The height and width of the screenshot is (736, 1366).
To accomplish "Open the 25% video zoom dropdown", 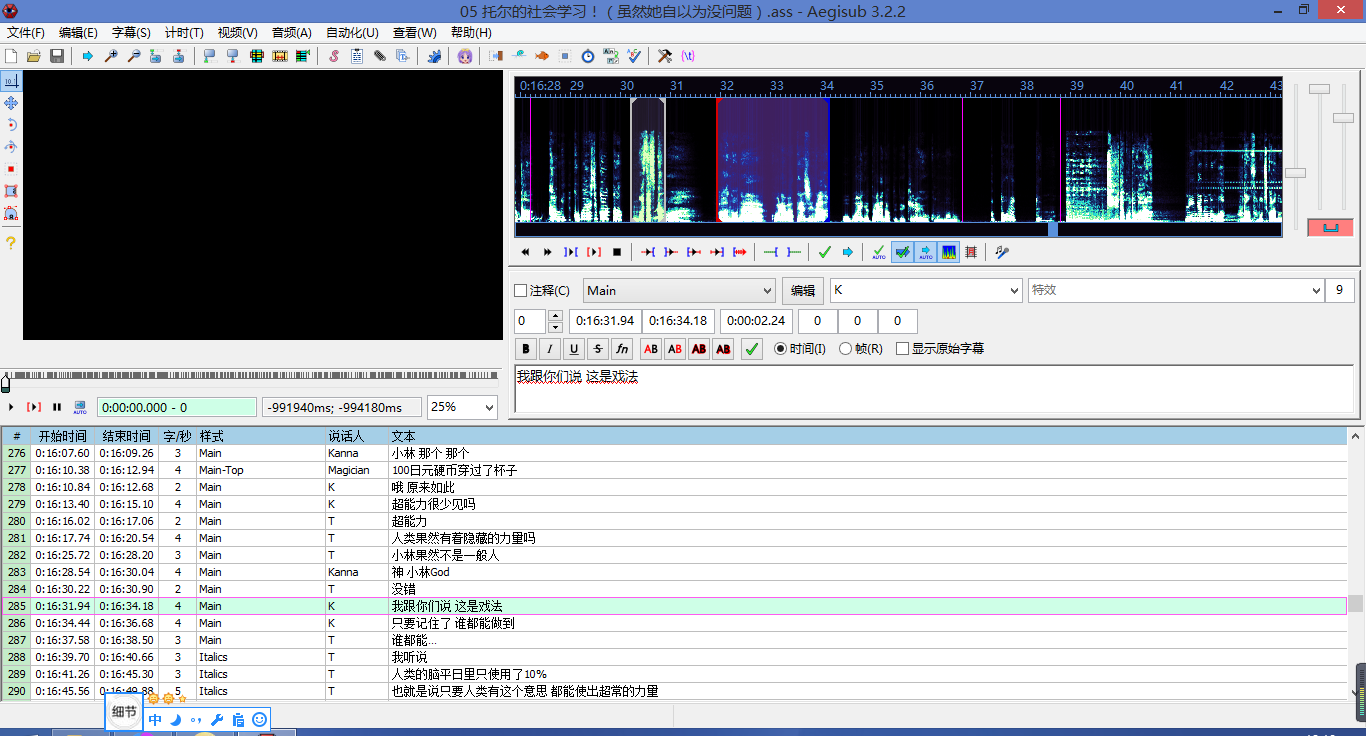I will pos(462,407).
